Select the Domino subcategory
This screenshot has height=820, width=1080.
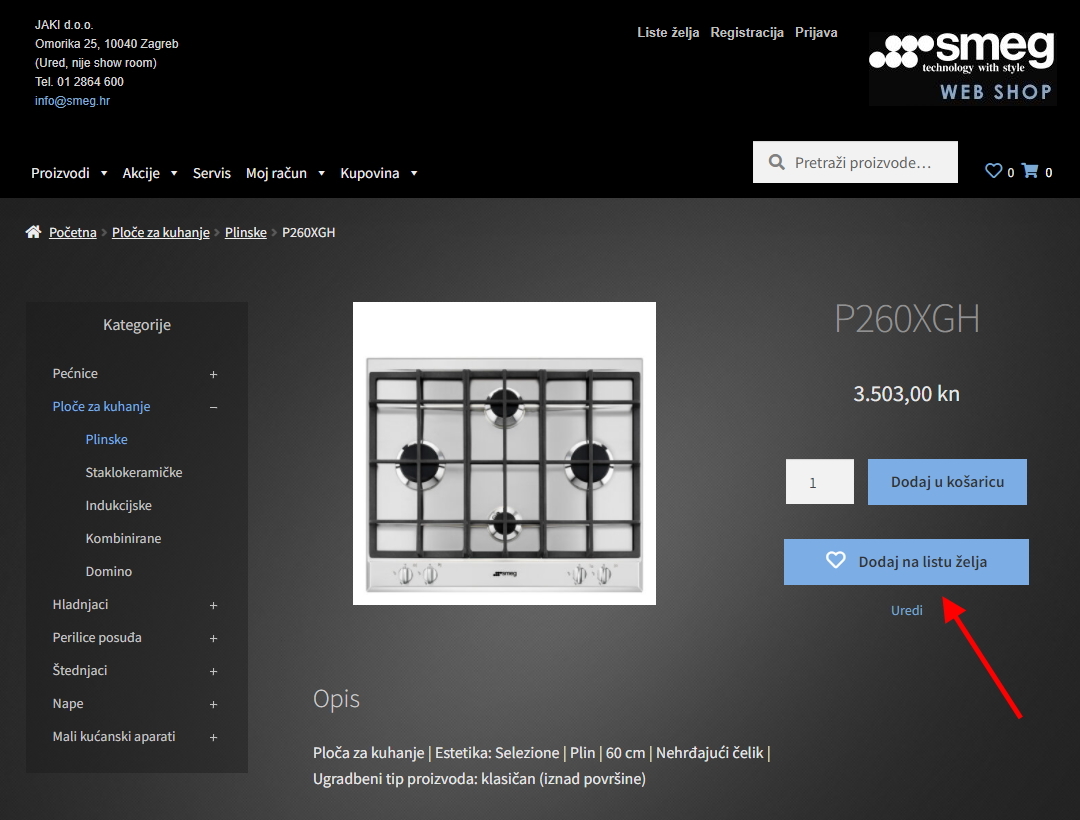point(109,571)
